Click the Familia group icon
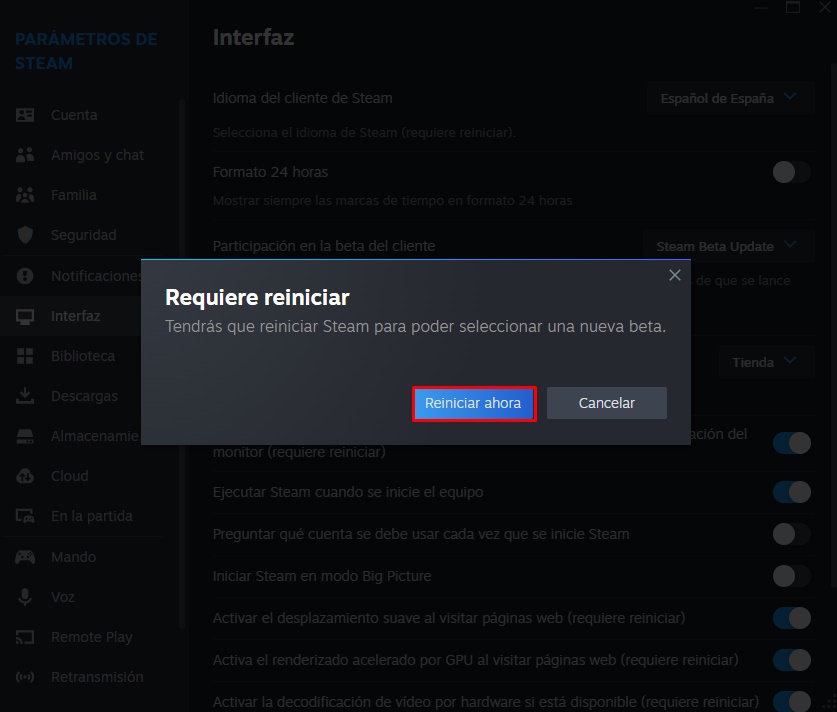 tap(25, 195)
